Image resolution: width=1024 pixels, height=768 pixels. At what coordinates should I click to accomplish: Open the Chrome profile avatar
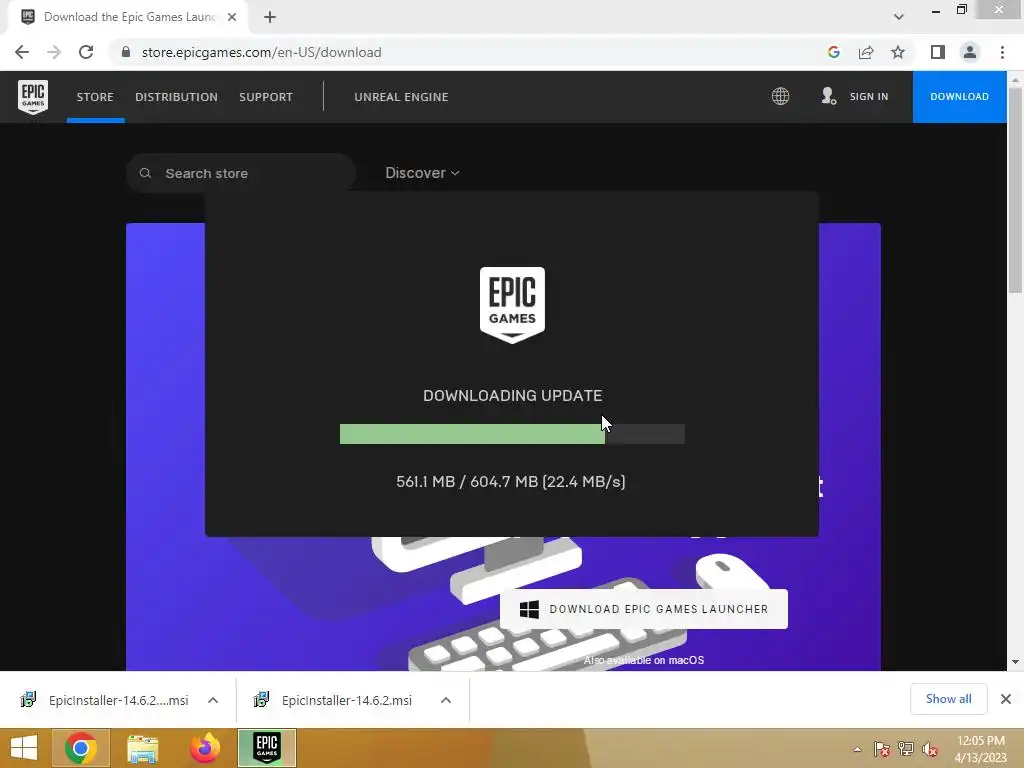tap(970, 52)
